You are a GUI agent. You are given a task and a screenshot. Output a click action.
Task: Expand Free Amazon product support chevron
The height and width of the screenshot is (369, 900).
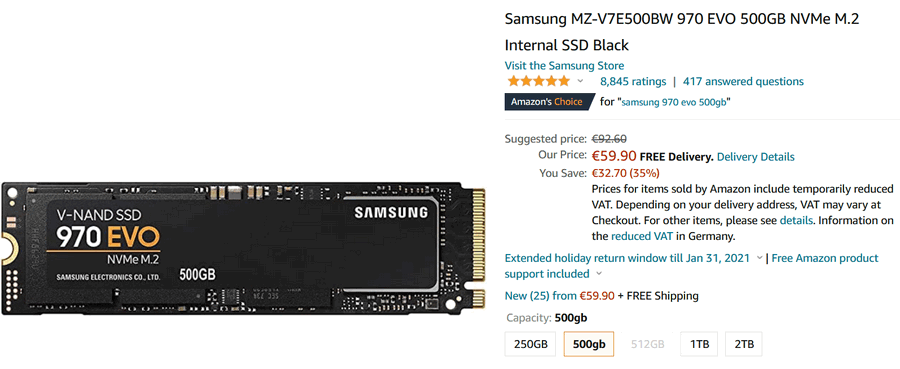click(x=599, y=274)
